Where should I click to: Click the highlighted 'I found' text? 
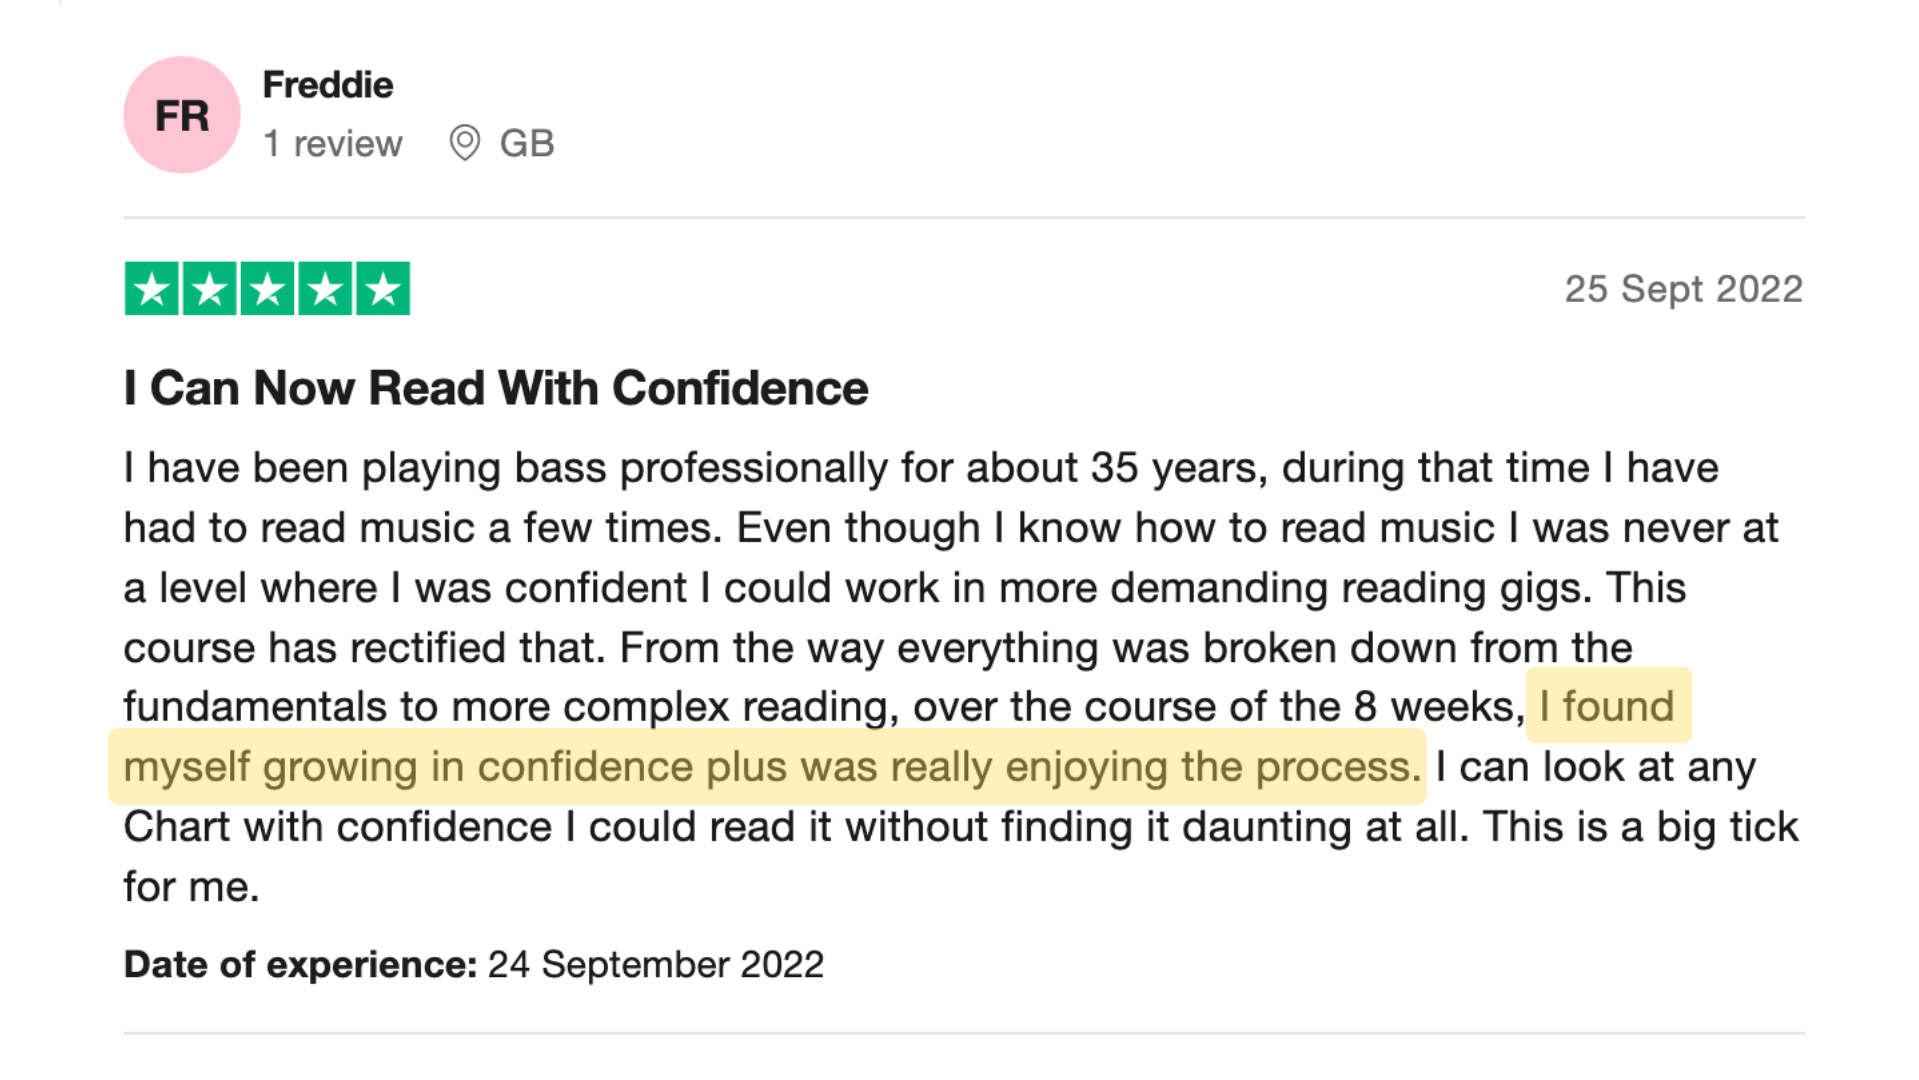click(1606, 707)
